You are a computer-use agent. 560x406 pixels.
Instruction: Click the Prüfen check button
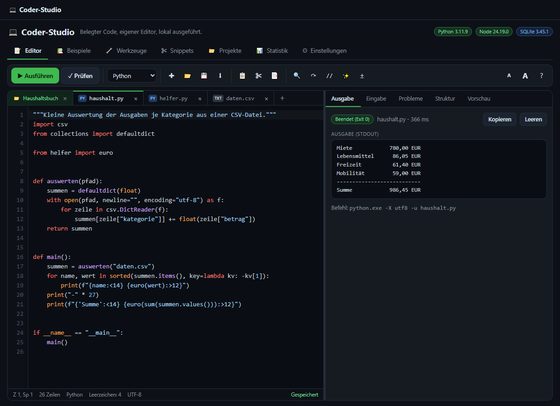click(x=80, y=76)
